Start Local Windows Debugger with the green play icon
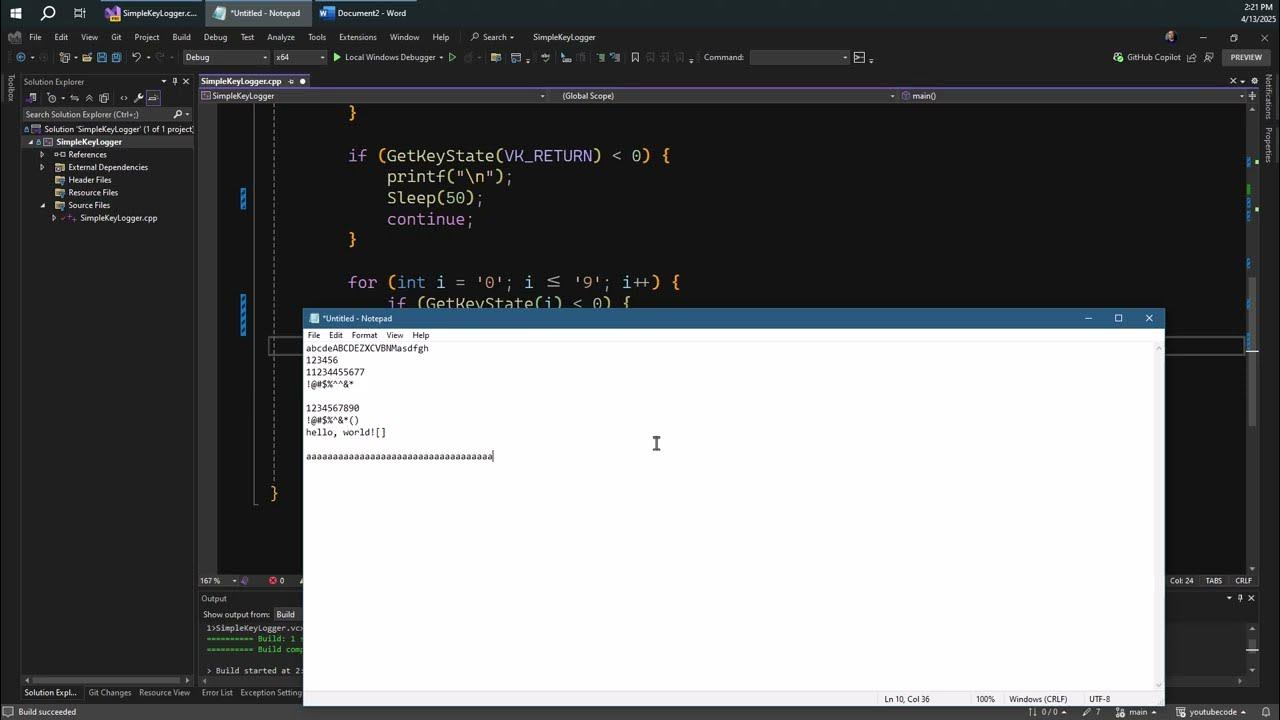 337,57
